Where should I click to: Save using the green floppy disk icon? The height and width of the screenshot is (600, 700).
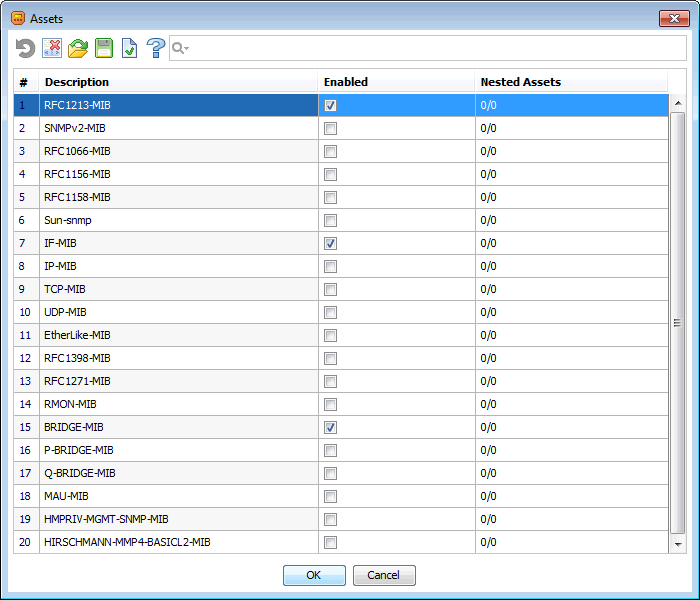click(x=104, y=48)
